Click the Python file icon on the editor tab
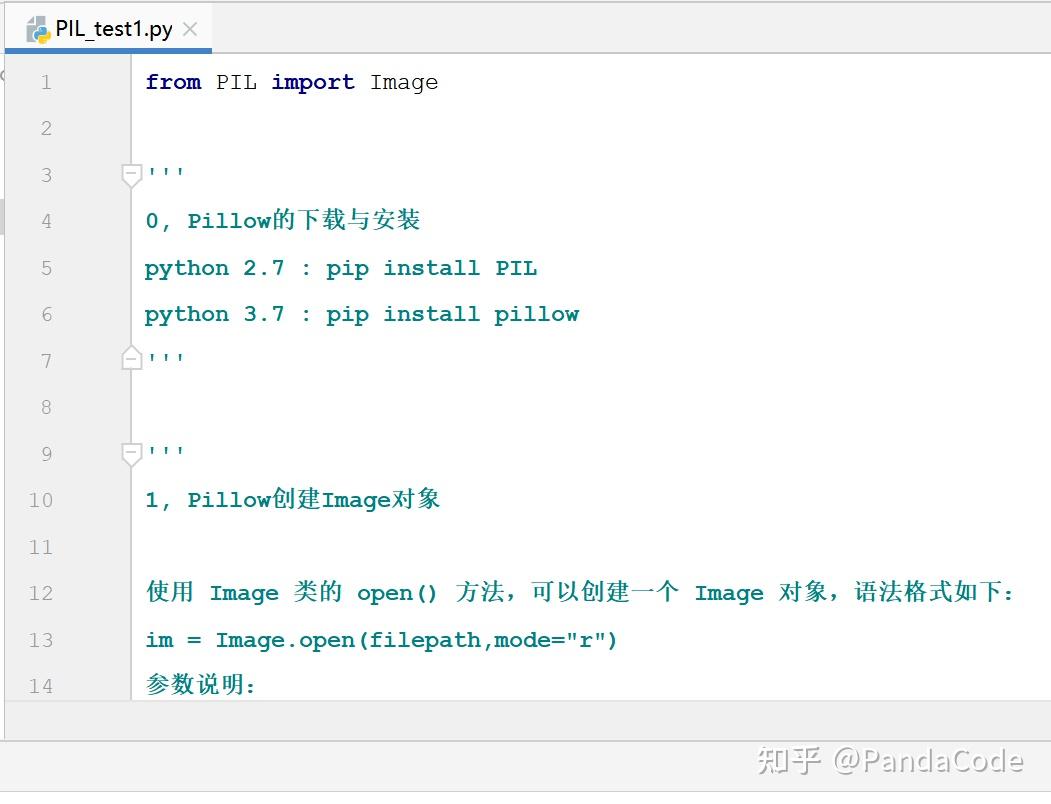The width and height of the screenshot is (1051, 804). [x=38, y=28]
